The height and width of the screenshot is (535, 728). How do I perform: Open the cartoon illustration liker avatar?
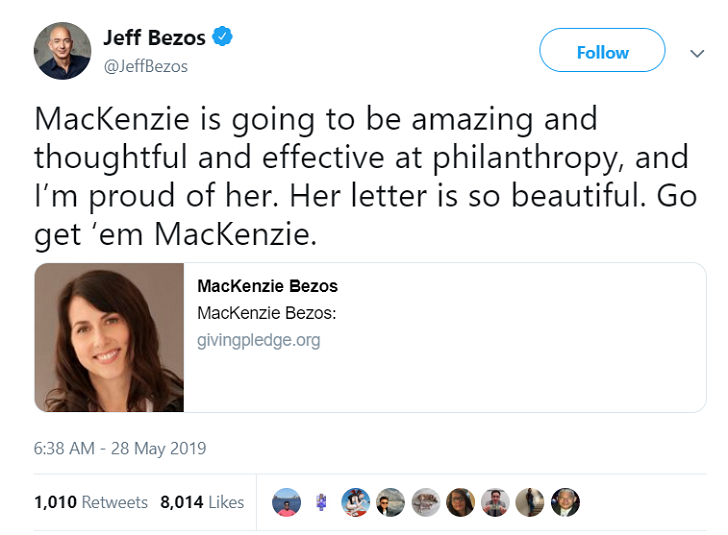[x=356, y=502]
